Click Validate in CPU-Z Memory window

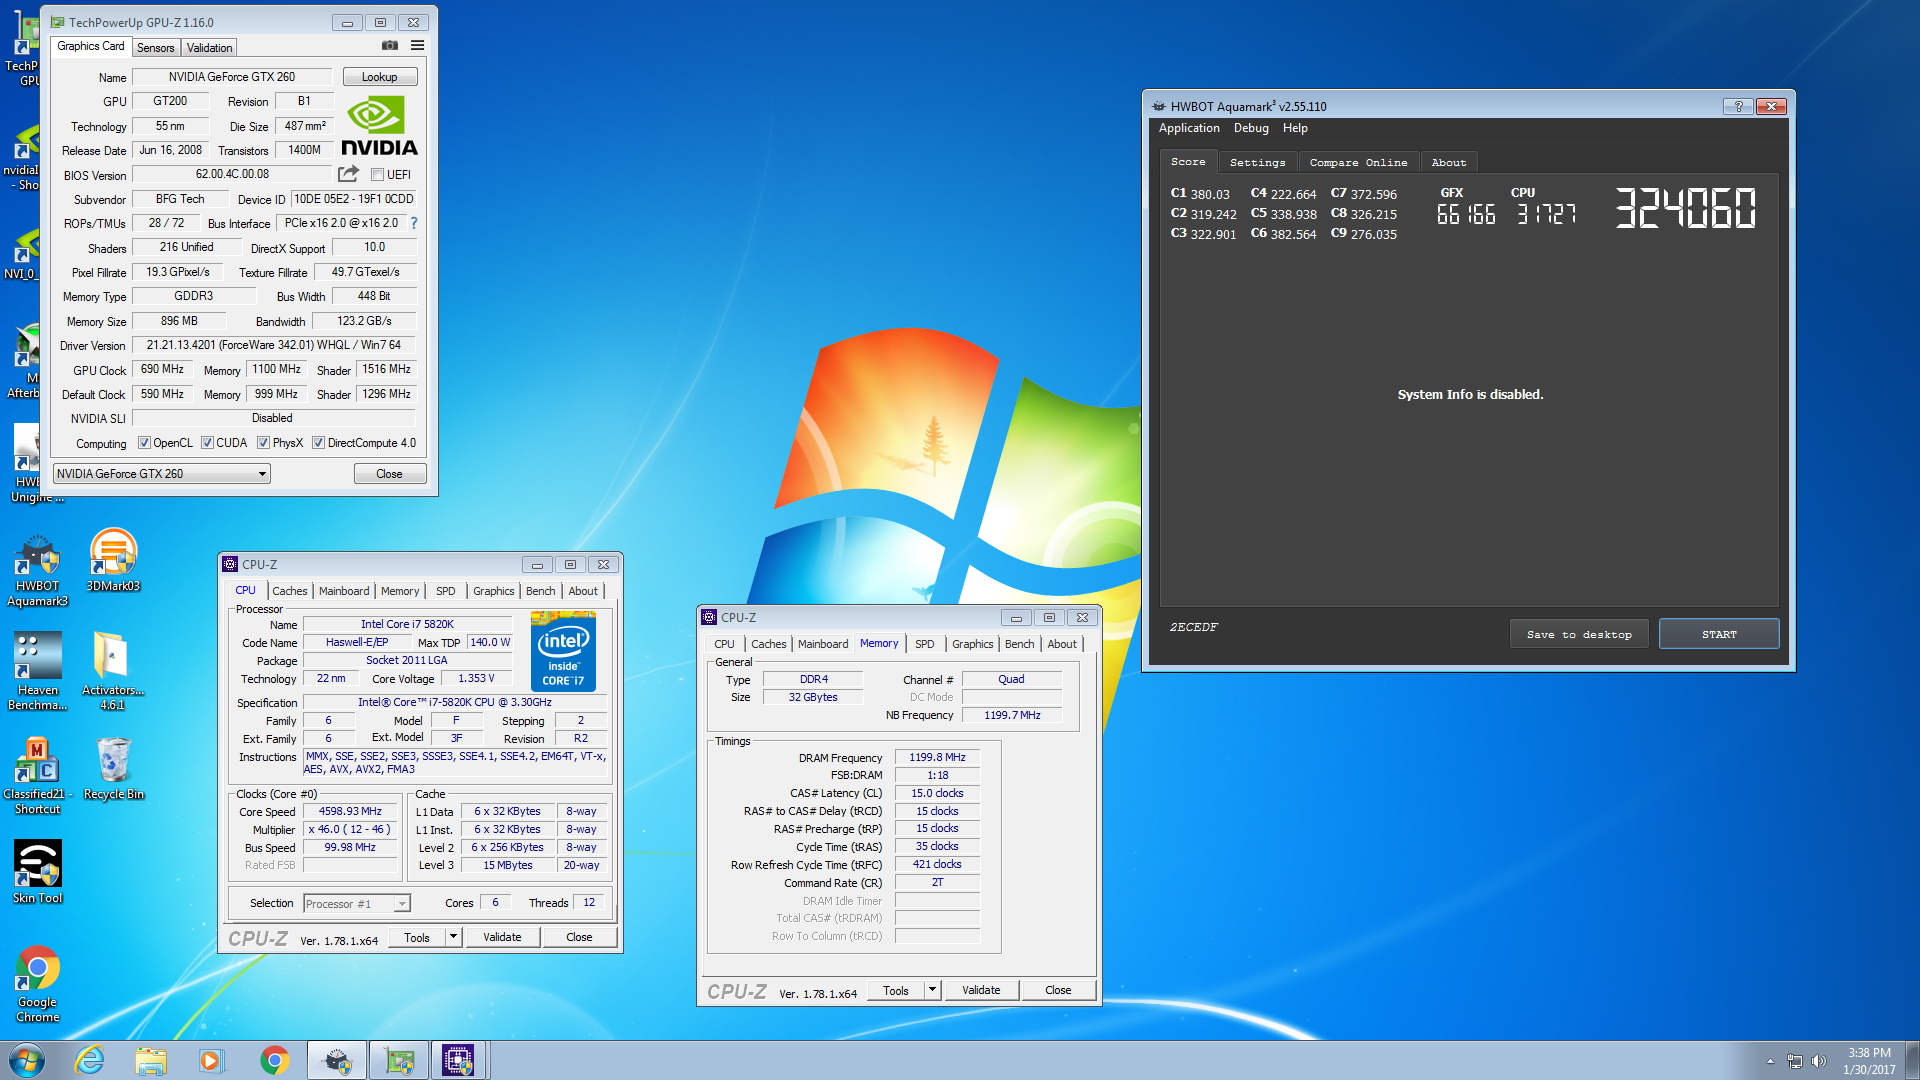pyautogui.click(x=981, y=990)
